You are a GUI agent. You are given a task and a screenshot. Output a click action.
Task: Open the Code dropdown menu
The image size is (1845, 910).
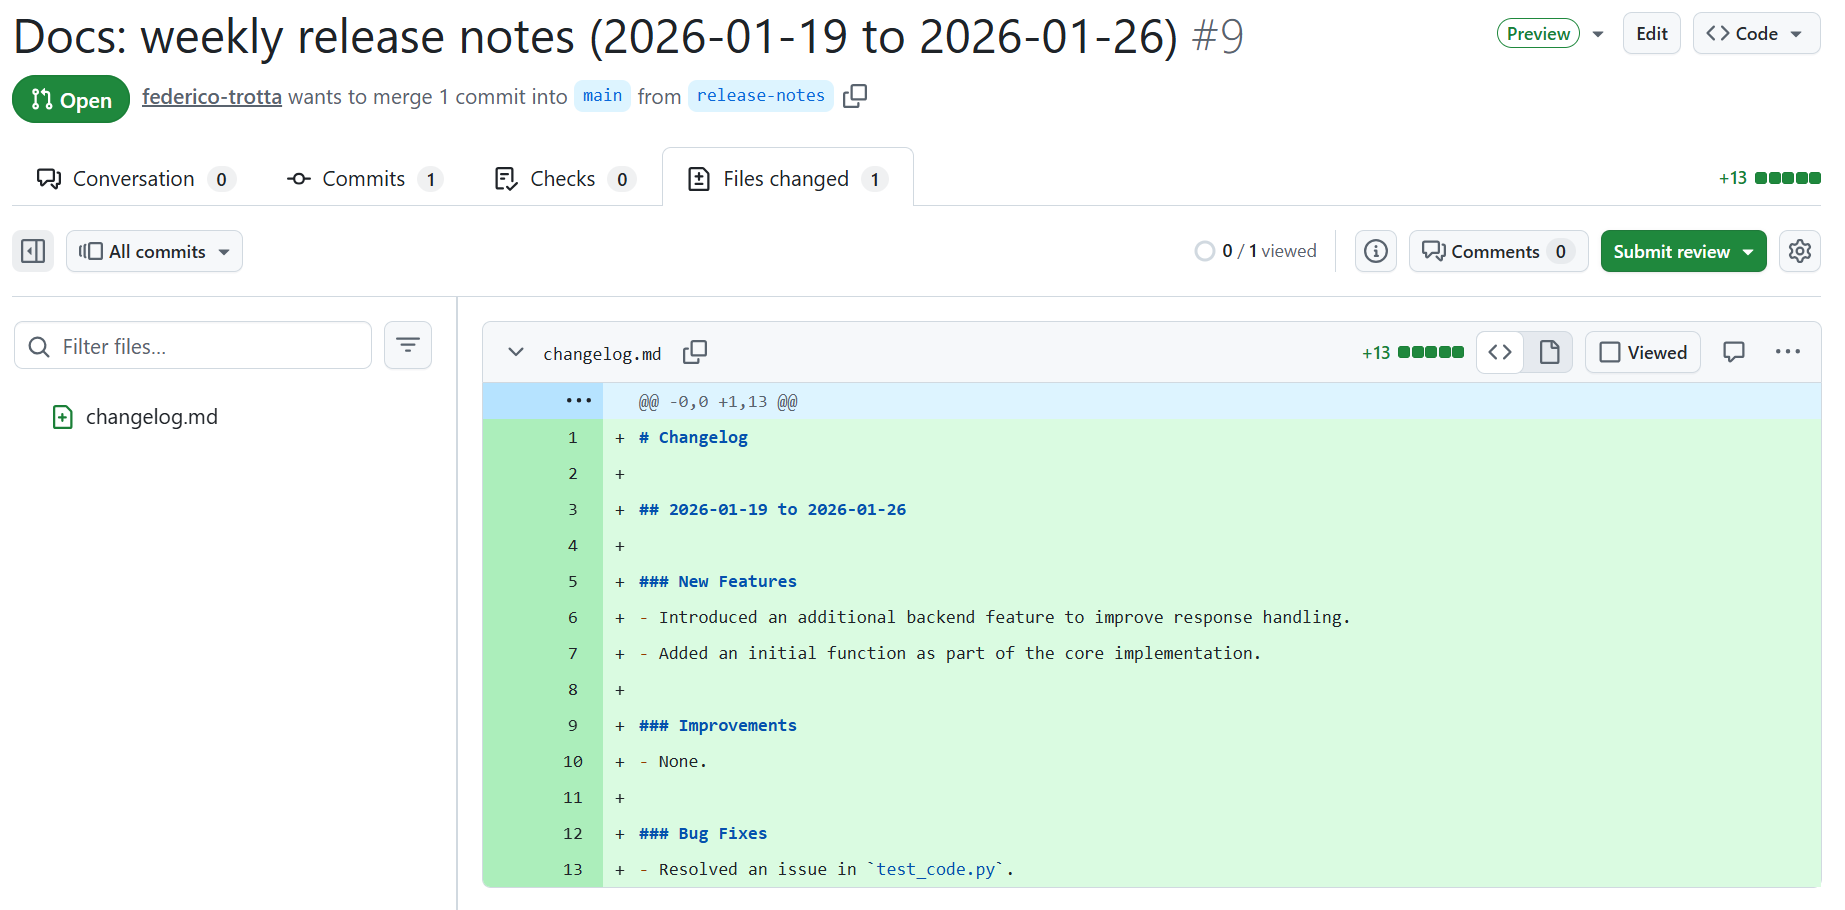click(1756, 33)
